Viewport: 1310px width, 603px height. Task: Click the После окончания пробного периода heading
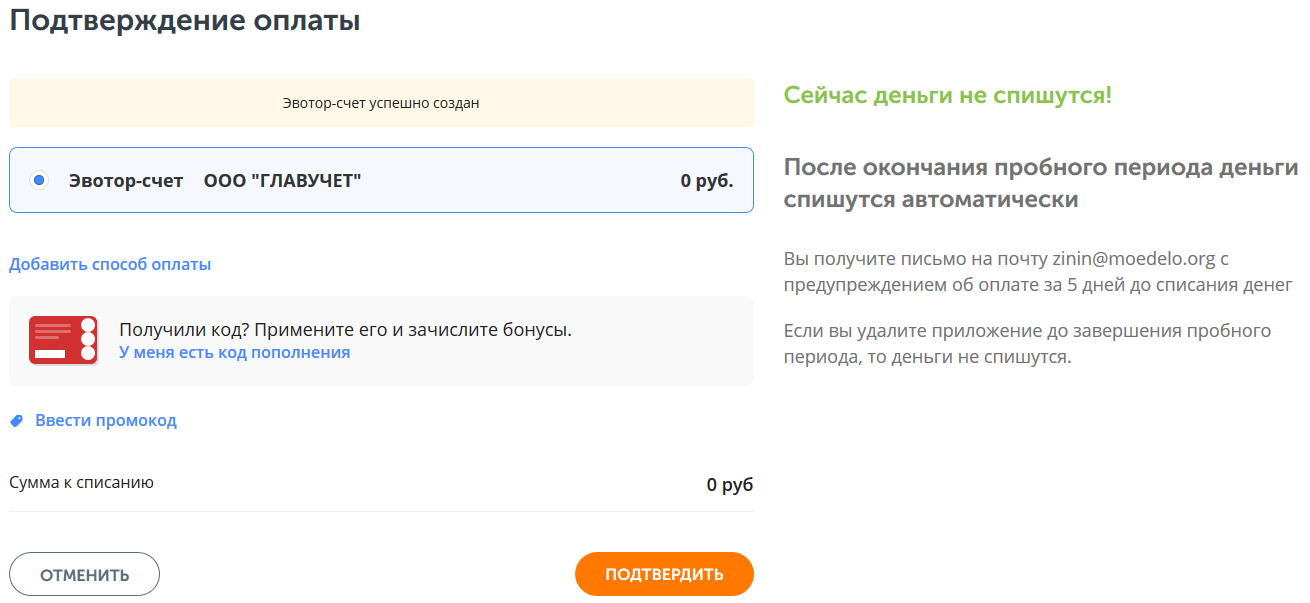coord(1040,183)
